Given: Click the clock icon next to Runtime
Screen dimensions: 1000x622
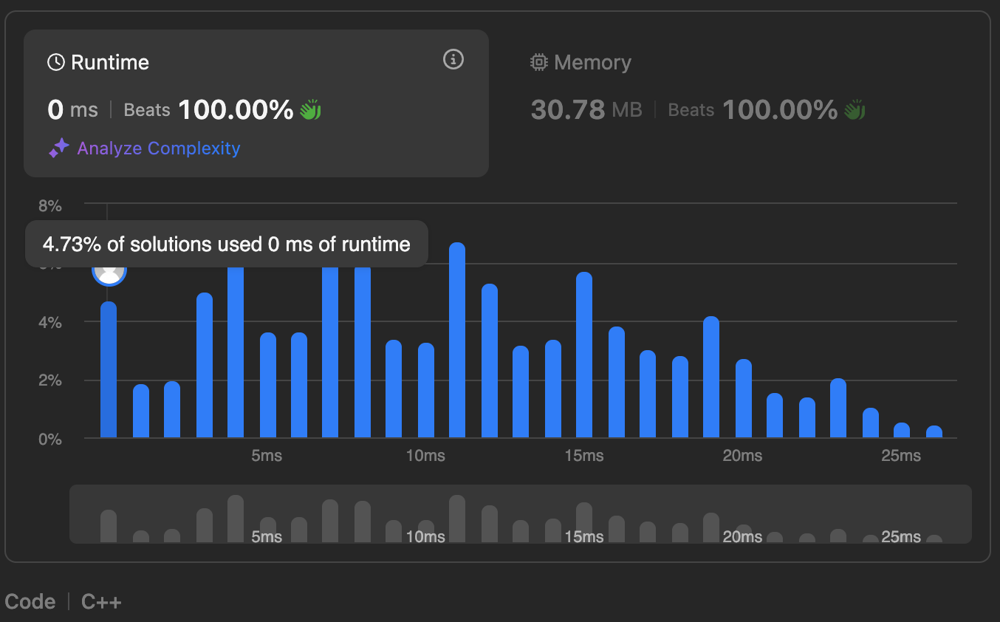Looking at the screenshot, I should pyautogui.click(x=56, y=62).
